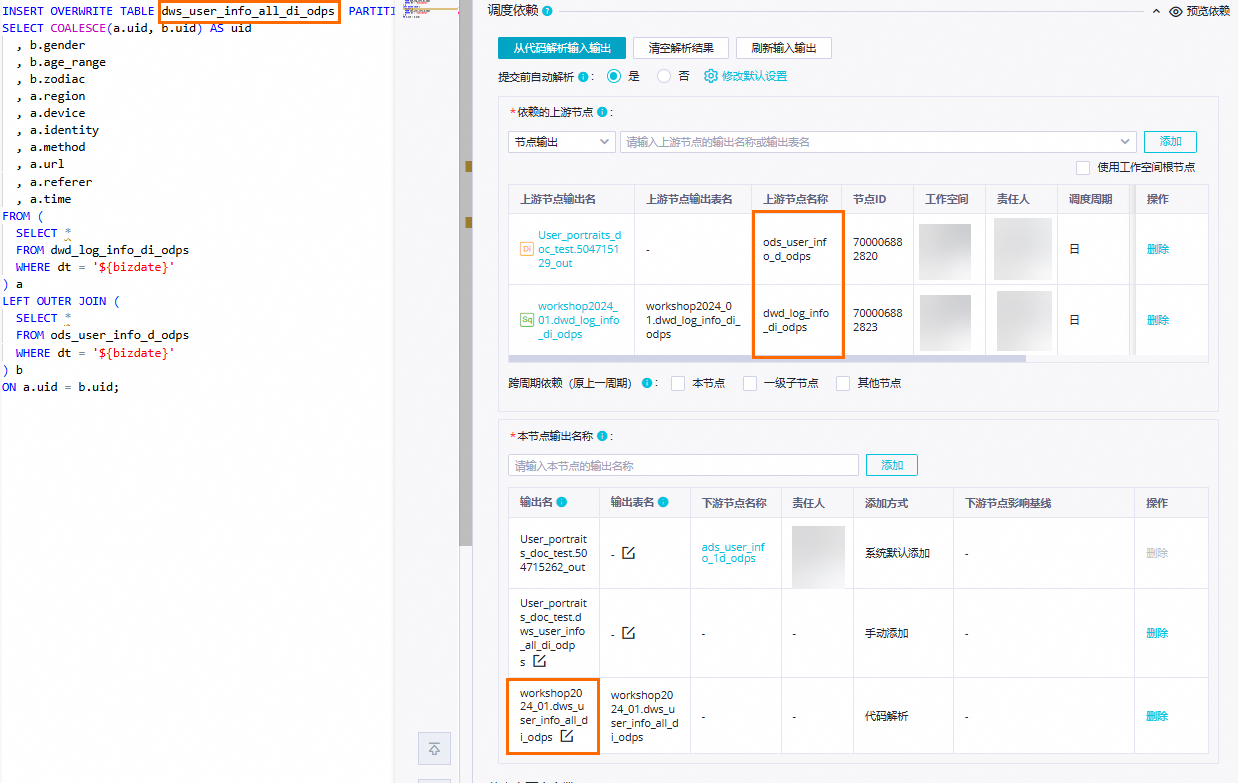Open 节点输出 type dropdown
The width and height of the screenshot is (1238, 783).
coord(561,142)
